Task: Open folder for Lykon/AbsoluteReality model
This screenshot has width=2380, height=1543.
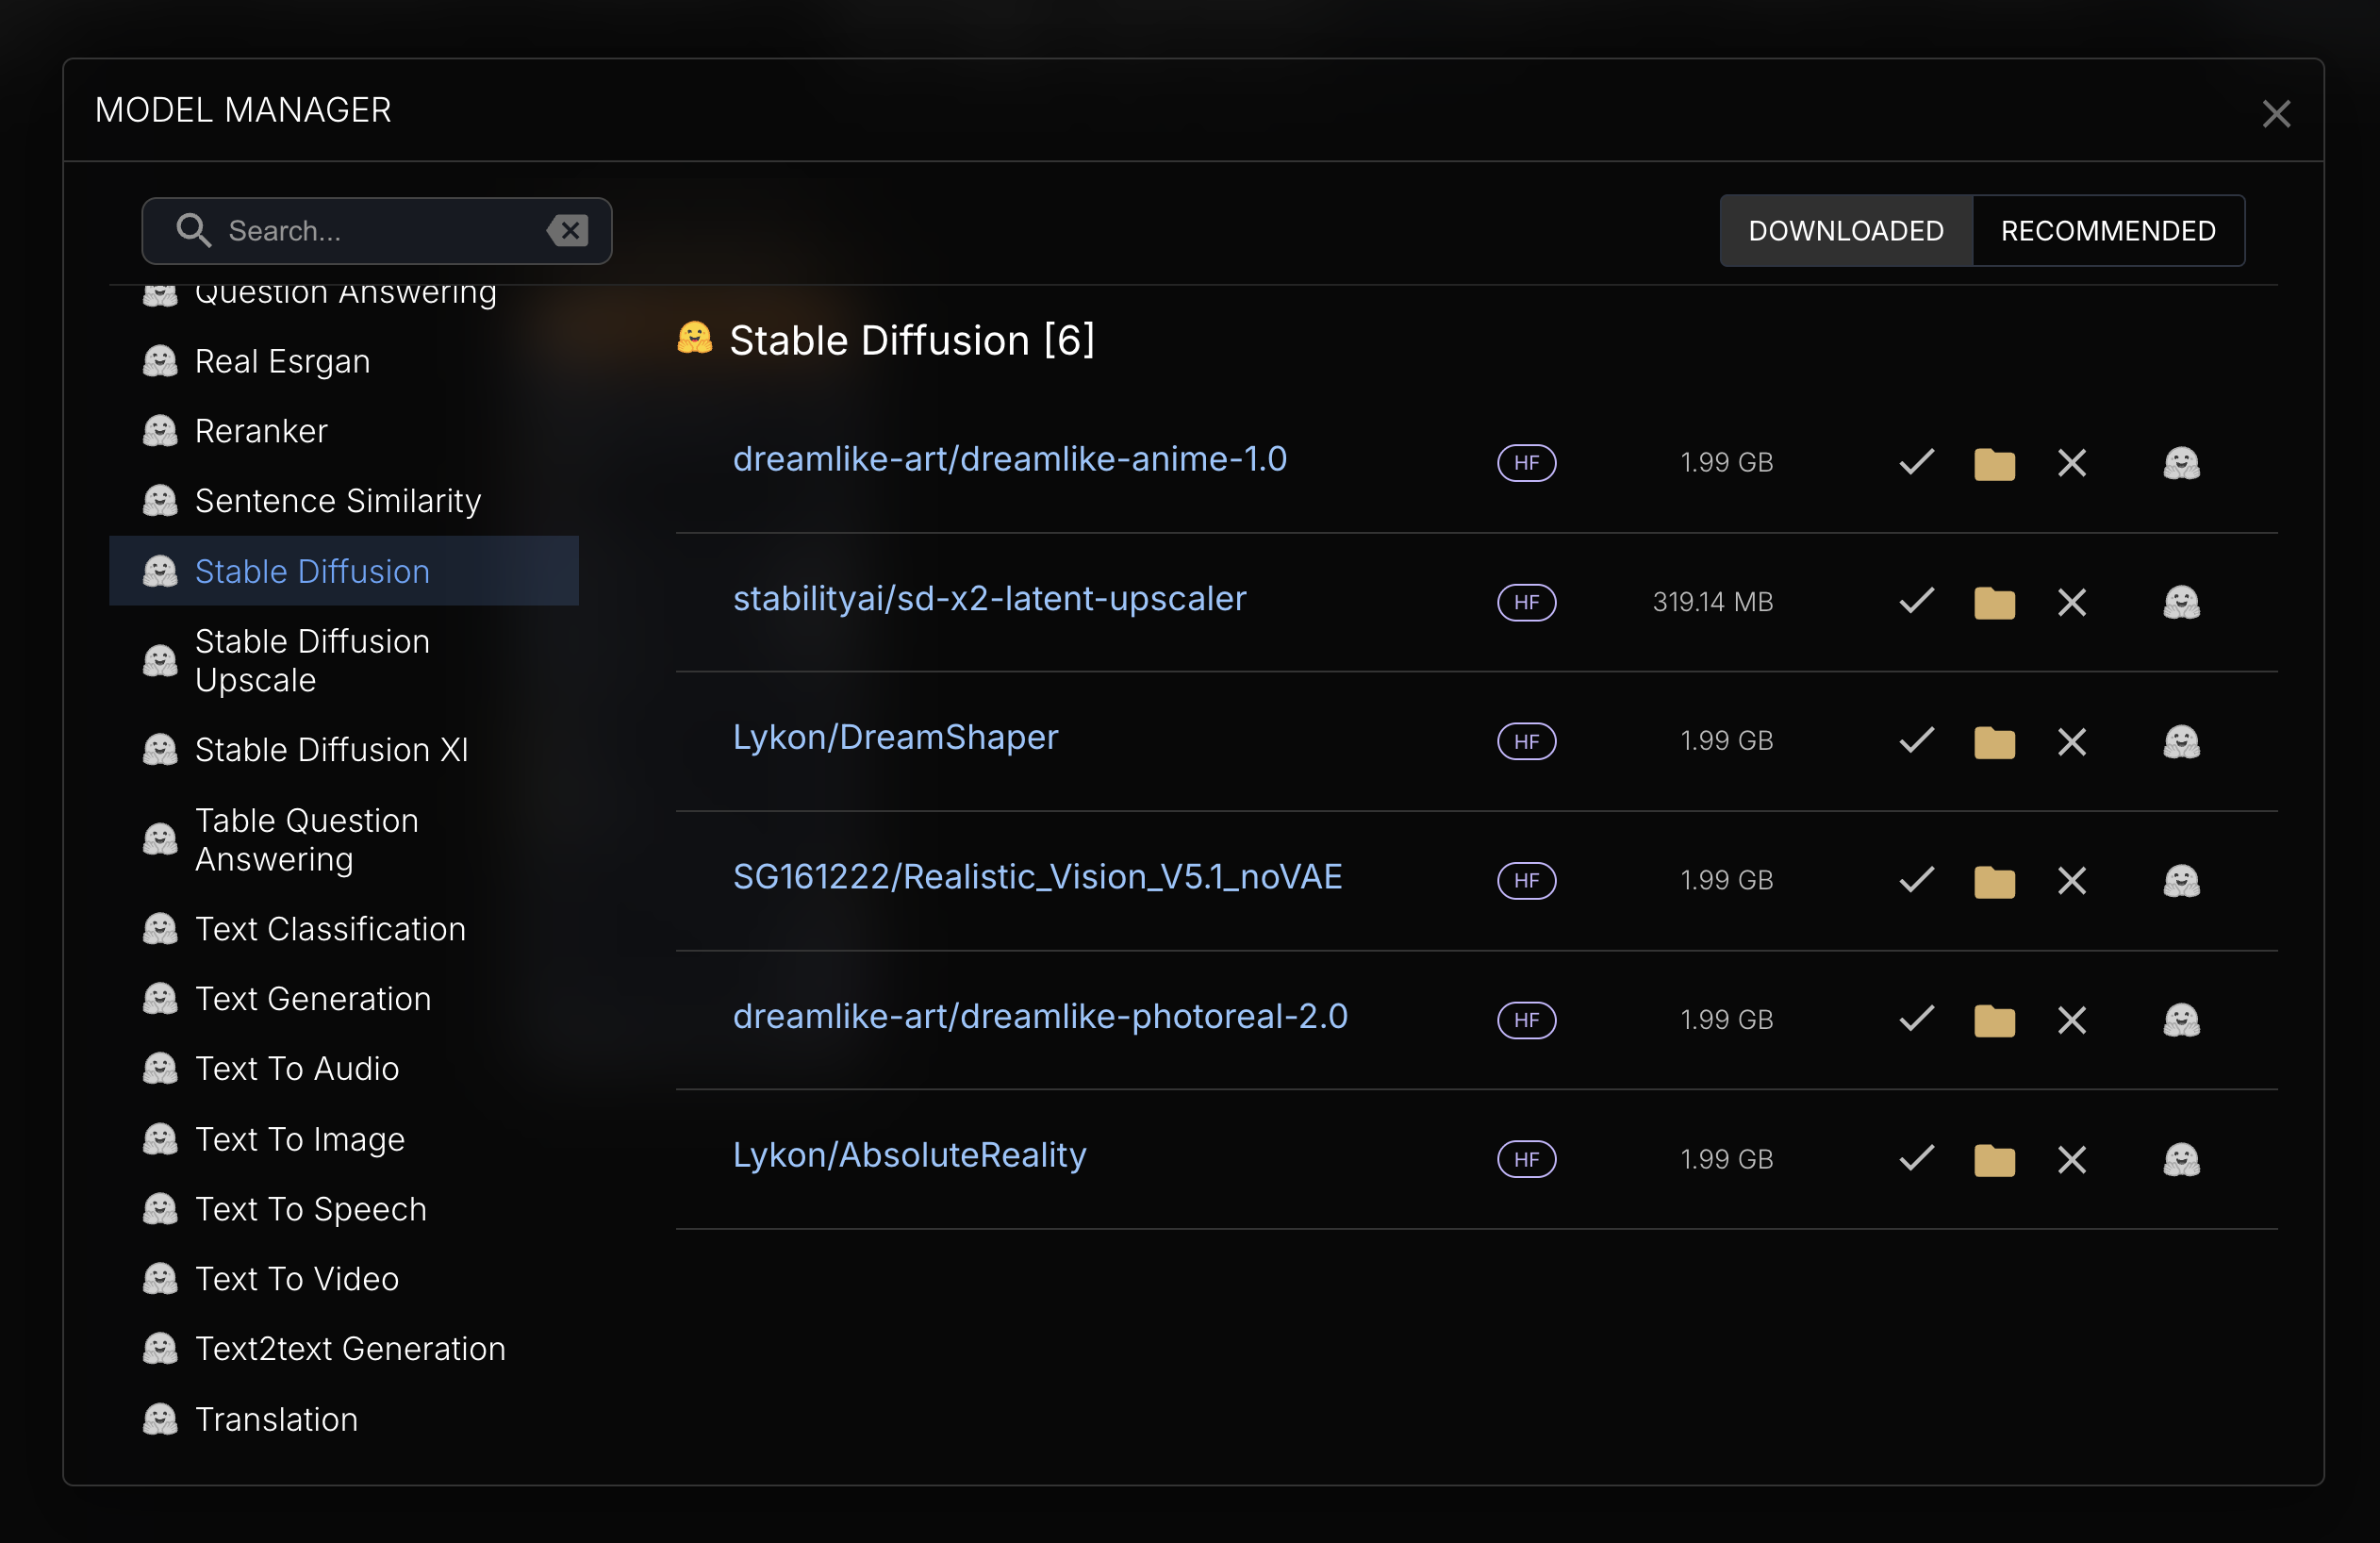Action: (1994, 1160)
